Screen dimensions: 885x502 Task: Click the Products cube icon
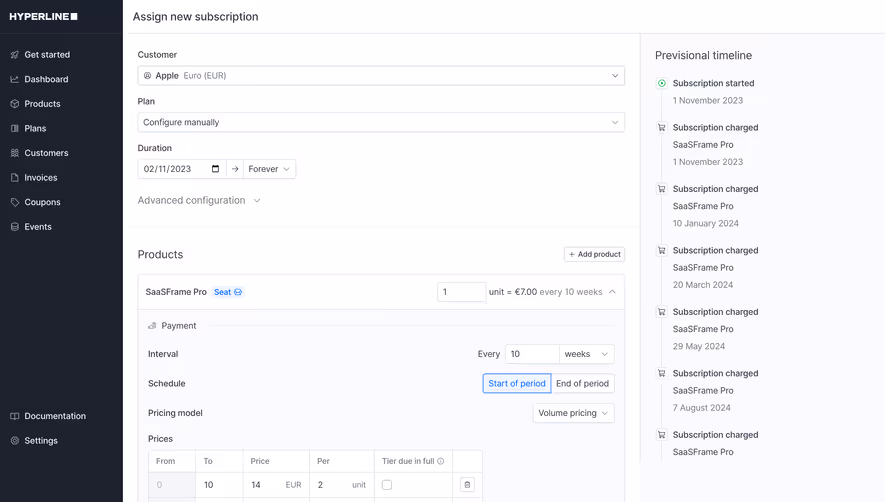pos(15,104)
